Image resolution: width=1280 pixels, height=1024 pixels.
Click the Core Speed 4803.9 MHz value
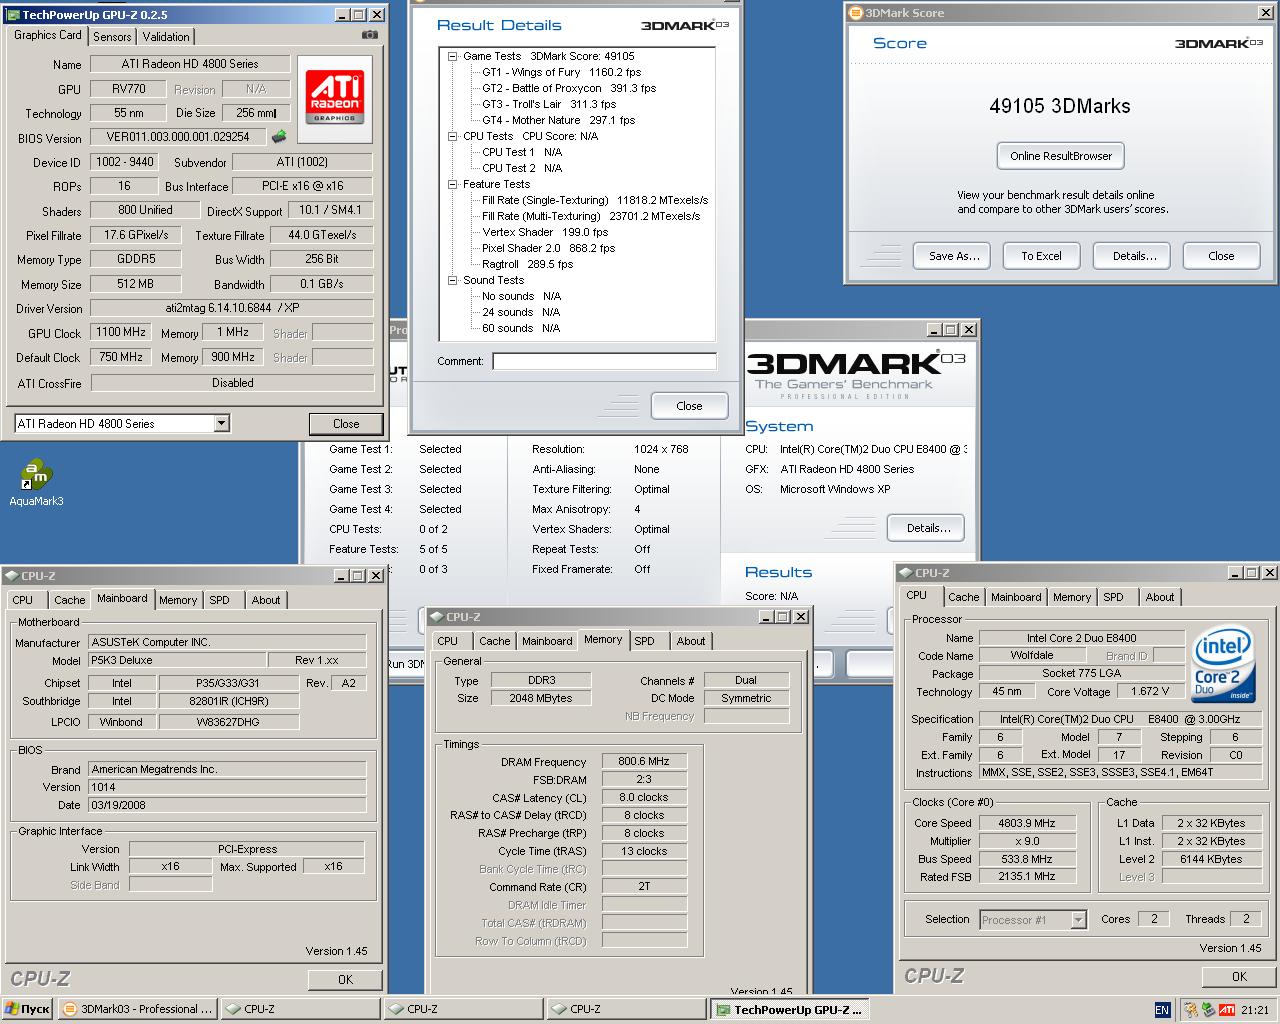[1027, 823]
